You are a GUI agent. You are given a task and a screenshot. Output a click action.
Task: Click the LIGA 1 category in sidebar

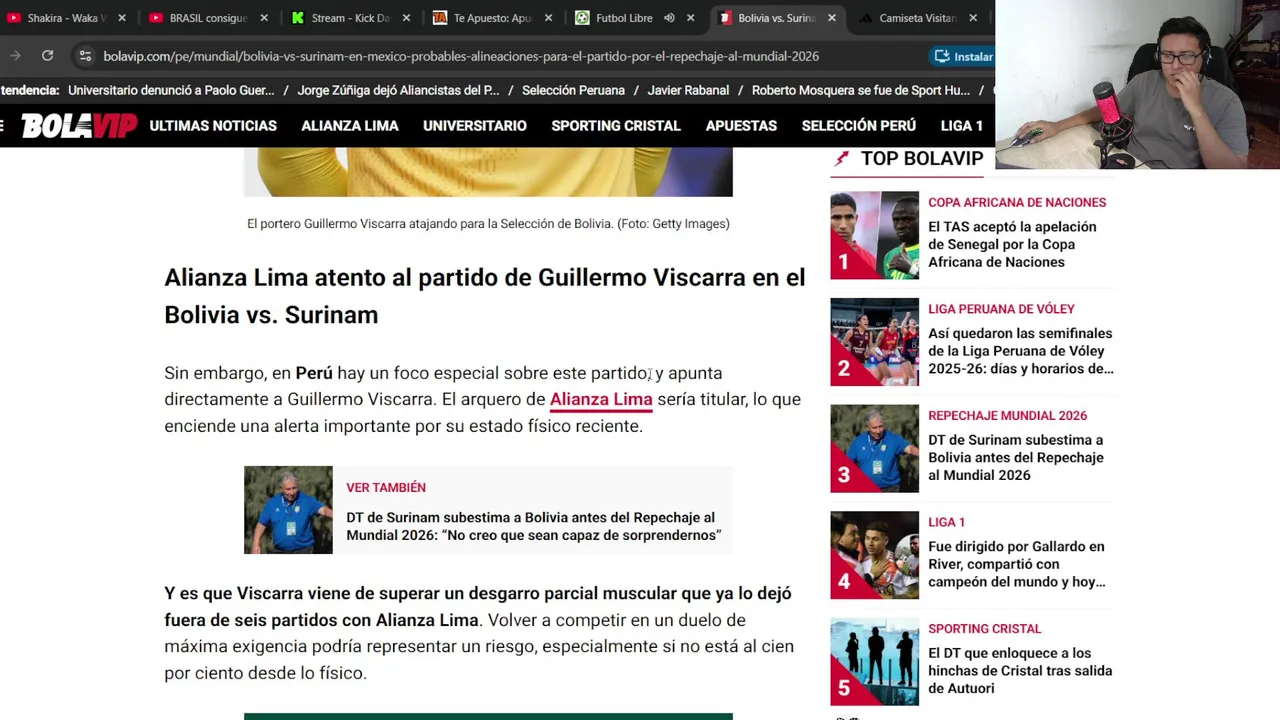946,522
